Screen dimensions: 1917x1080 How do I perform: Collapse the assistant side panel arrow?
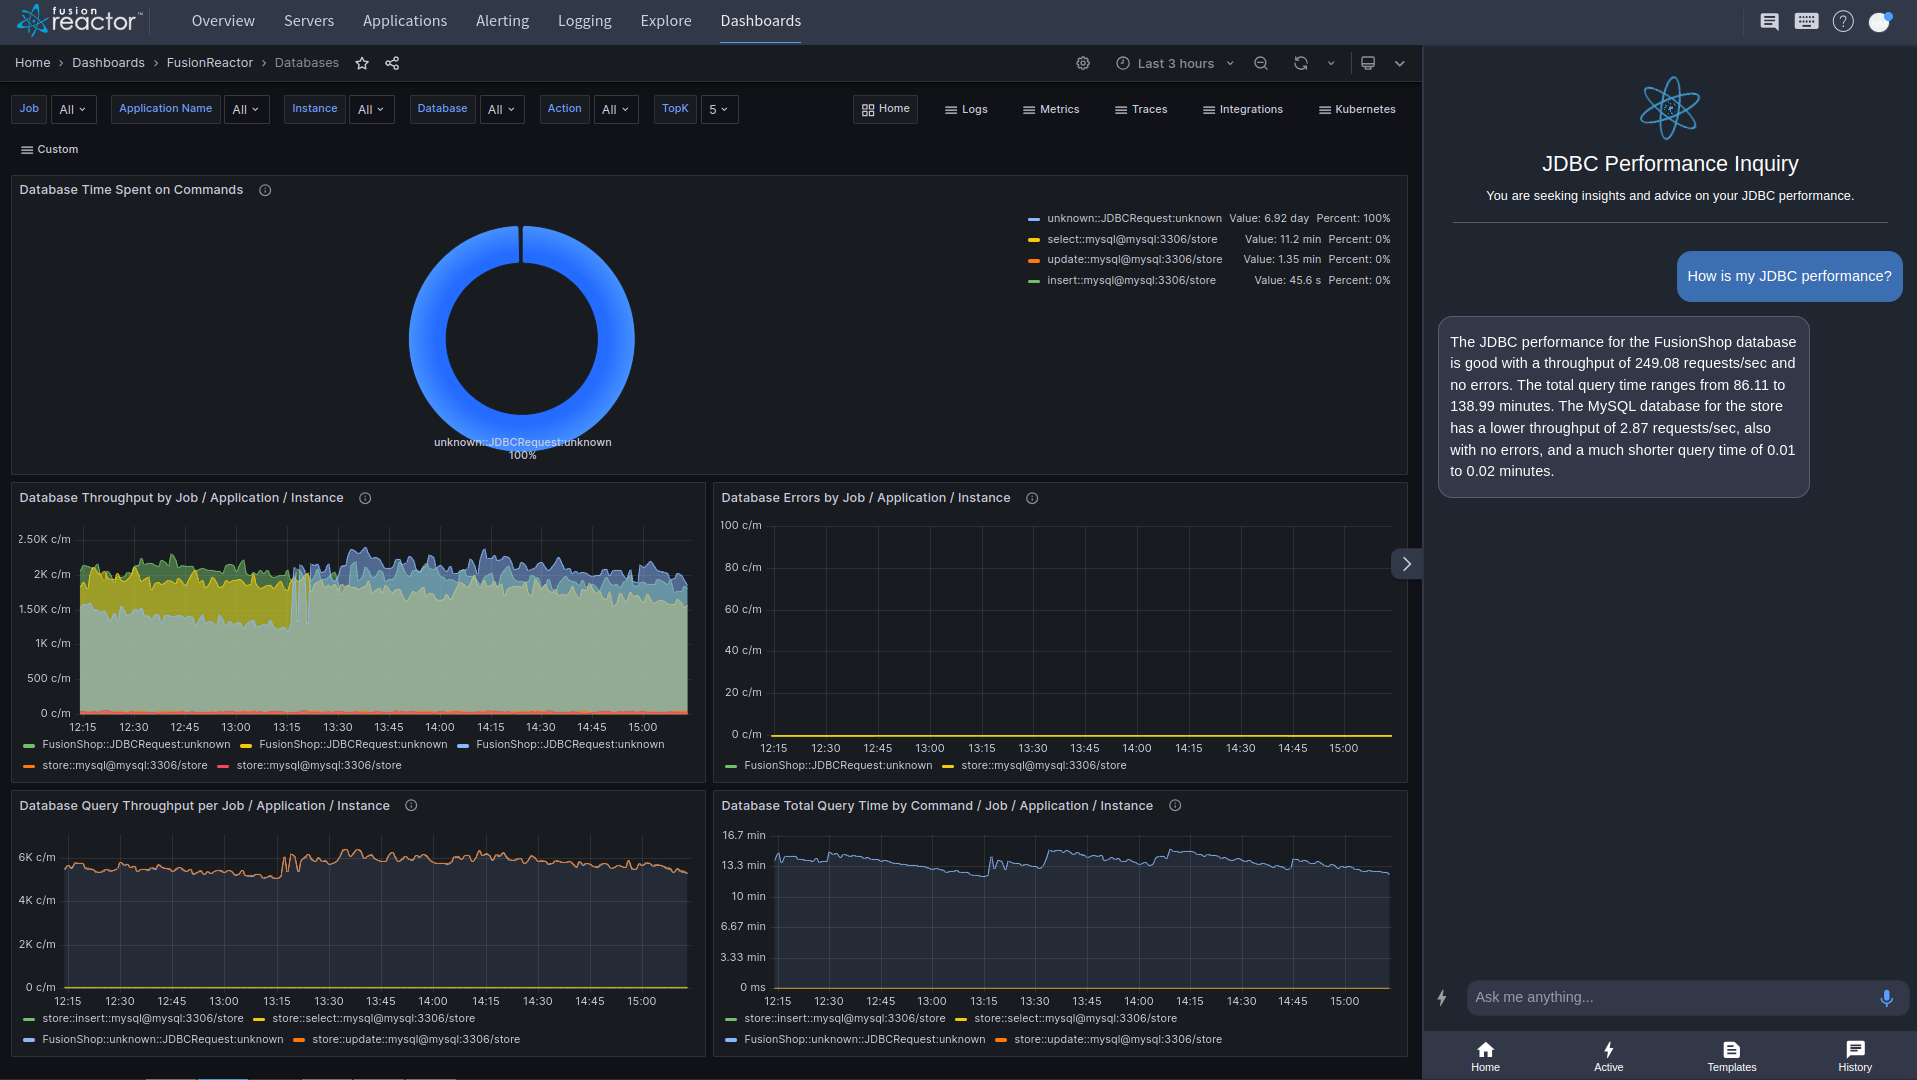[1406, 564]
